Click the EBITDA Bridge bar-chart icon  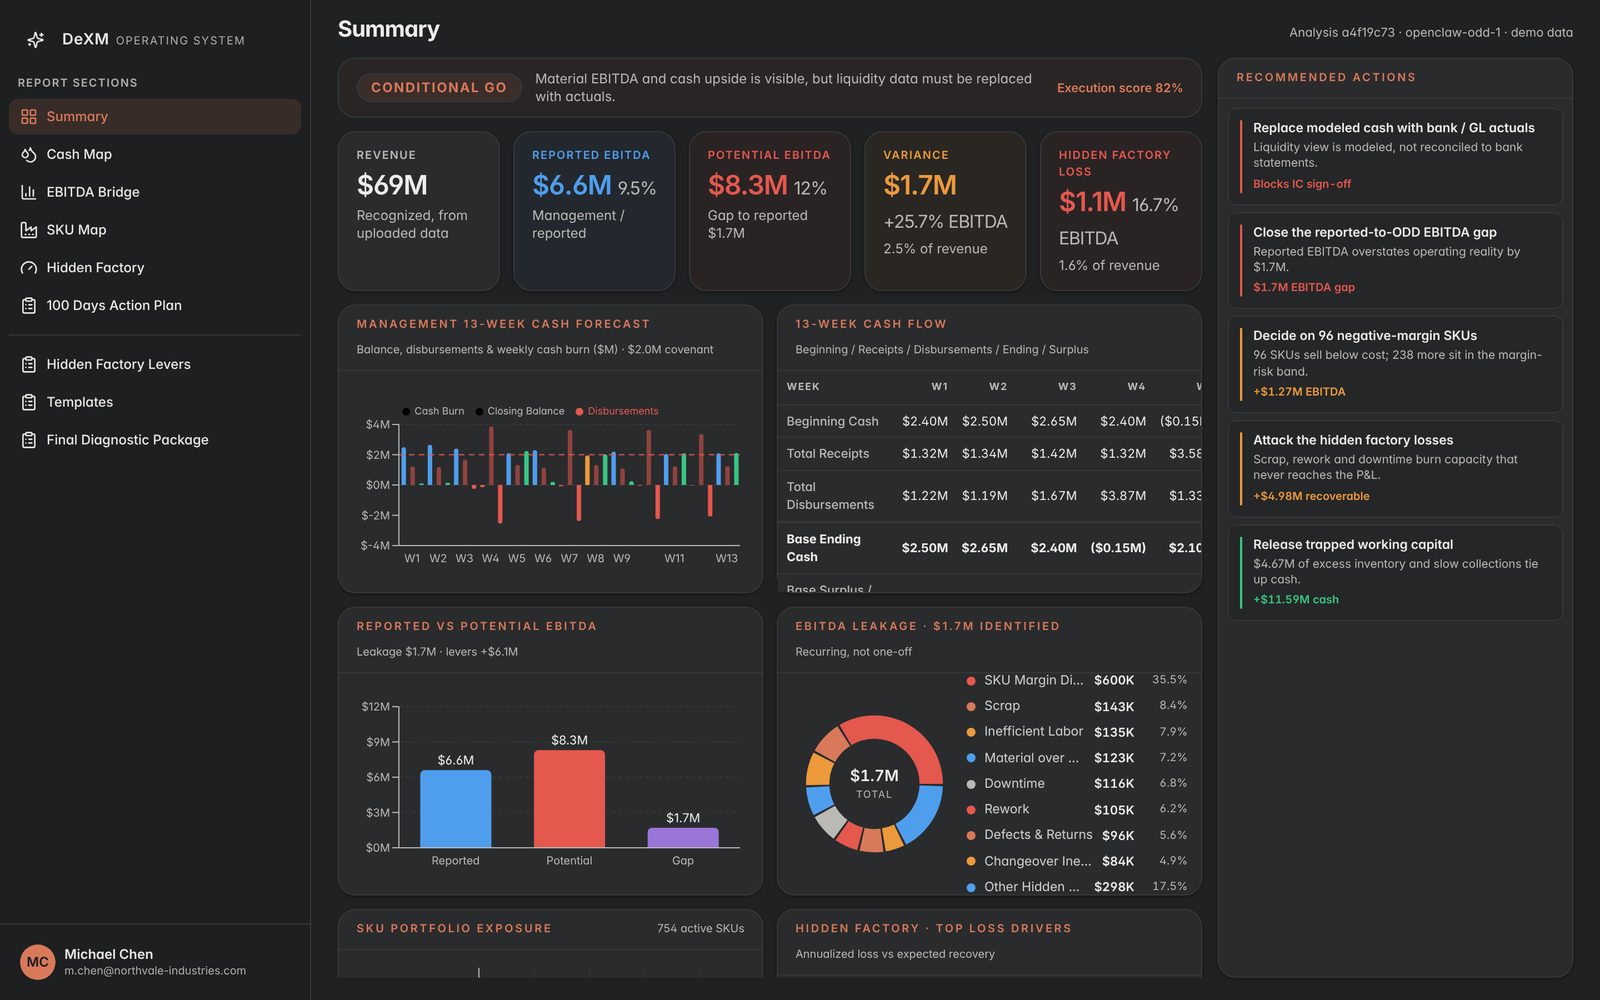(x=28, y=192)
